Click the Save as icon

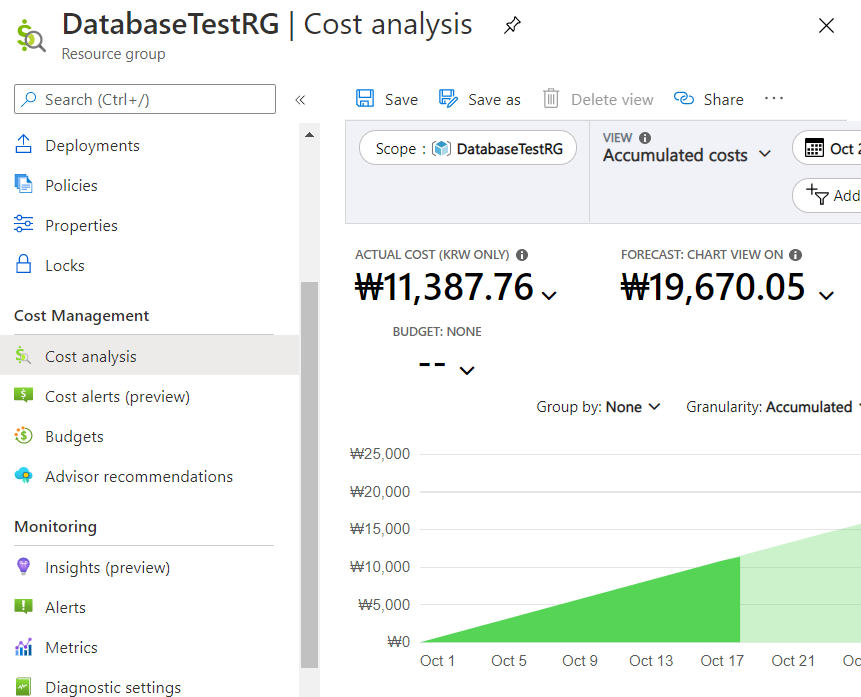448,98
